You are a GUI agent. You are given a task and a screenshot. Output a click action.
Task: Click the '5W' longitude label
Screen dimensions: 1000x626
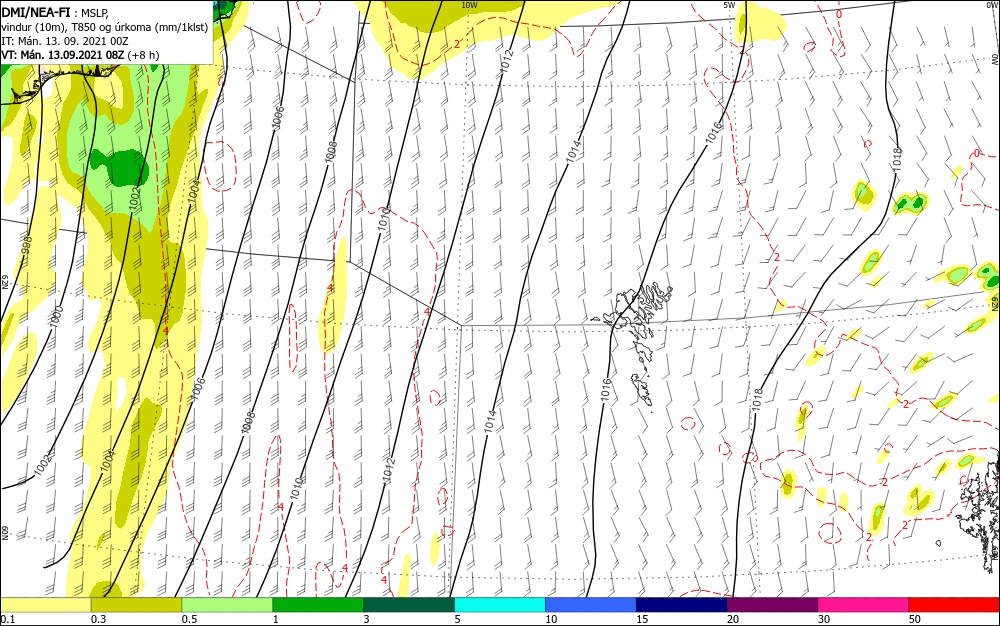(x=728, y=5)
